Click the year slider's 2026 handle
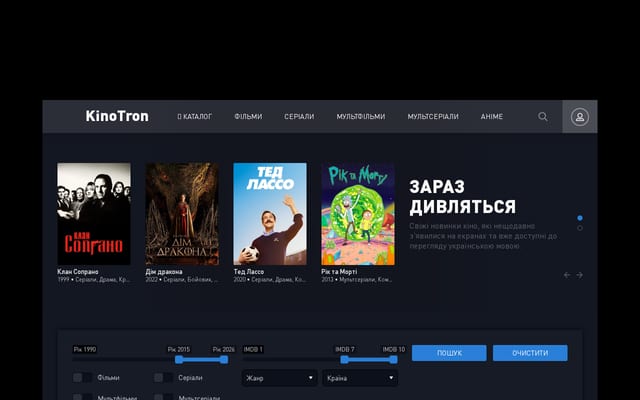Screen dimensions: 640x400 pos(224,360)
